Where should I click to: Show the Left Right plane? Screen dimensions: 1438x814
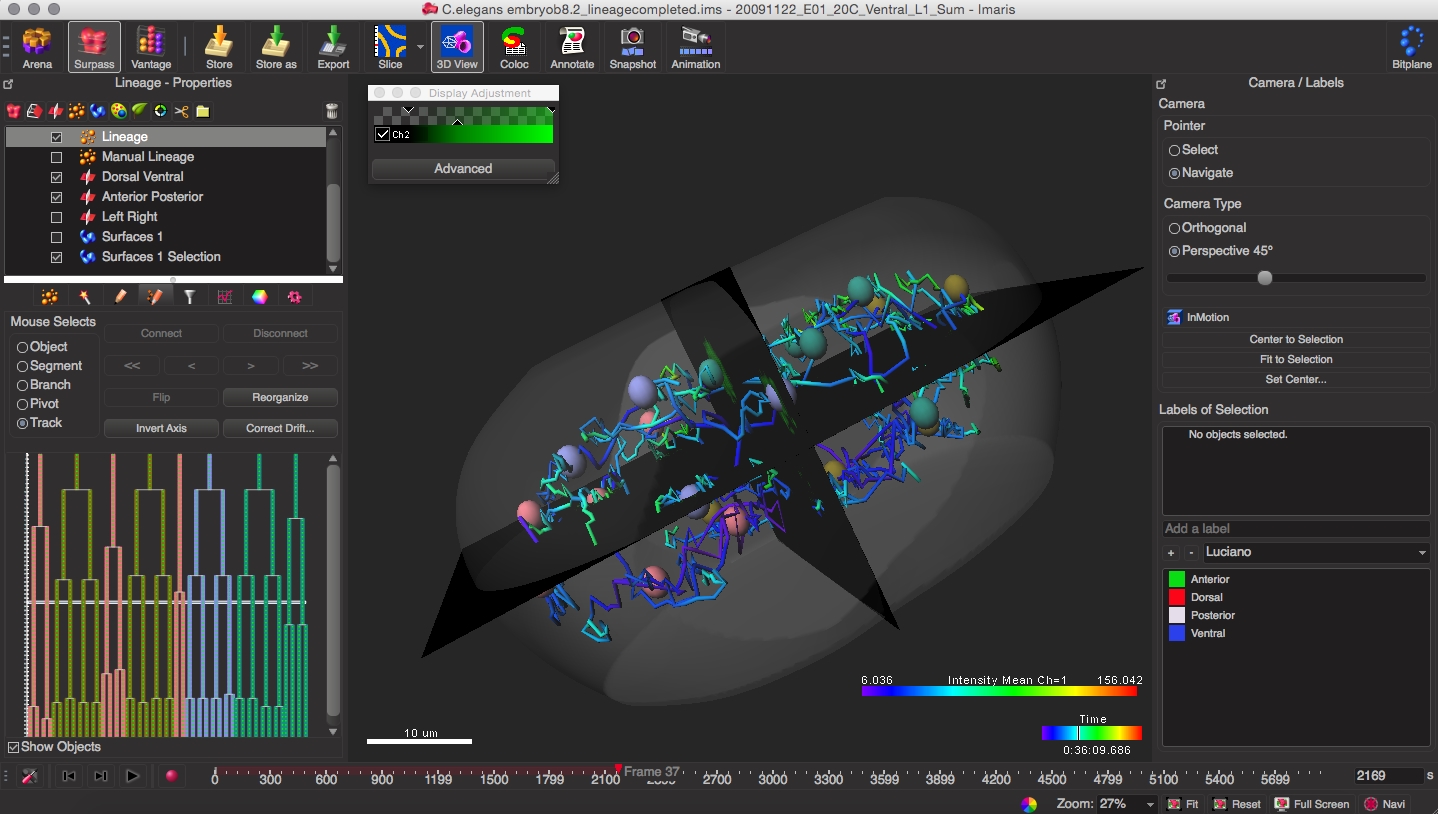[x=57, y=217]
